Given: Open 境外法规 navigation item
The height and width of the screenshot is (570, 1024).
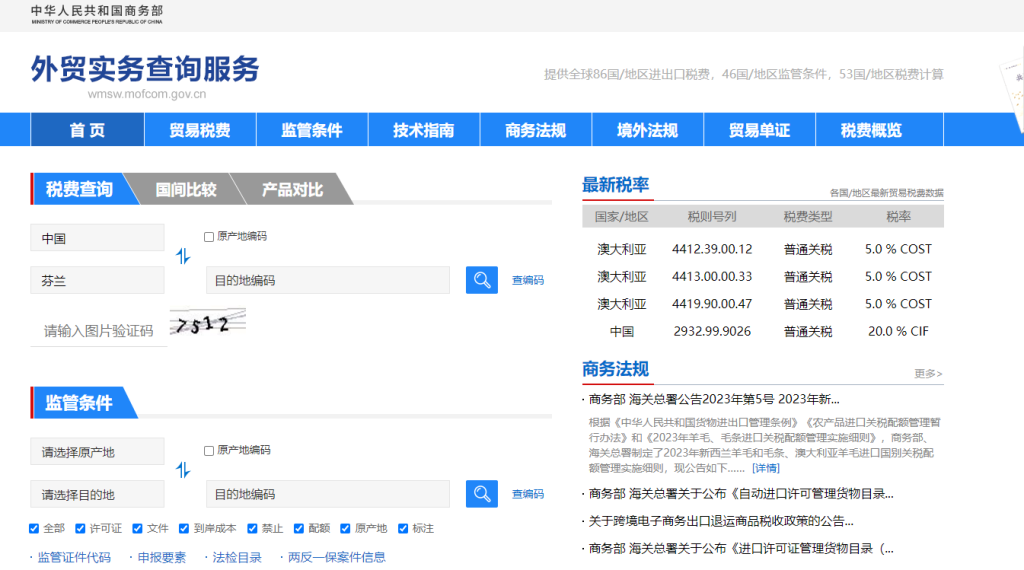Looking at the screenshot, I should pos(647,129).
